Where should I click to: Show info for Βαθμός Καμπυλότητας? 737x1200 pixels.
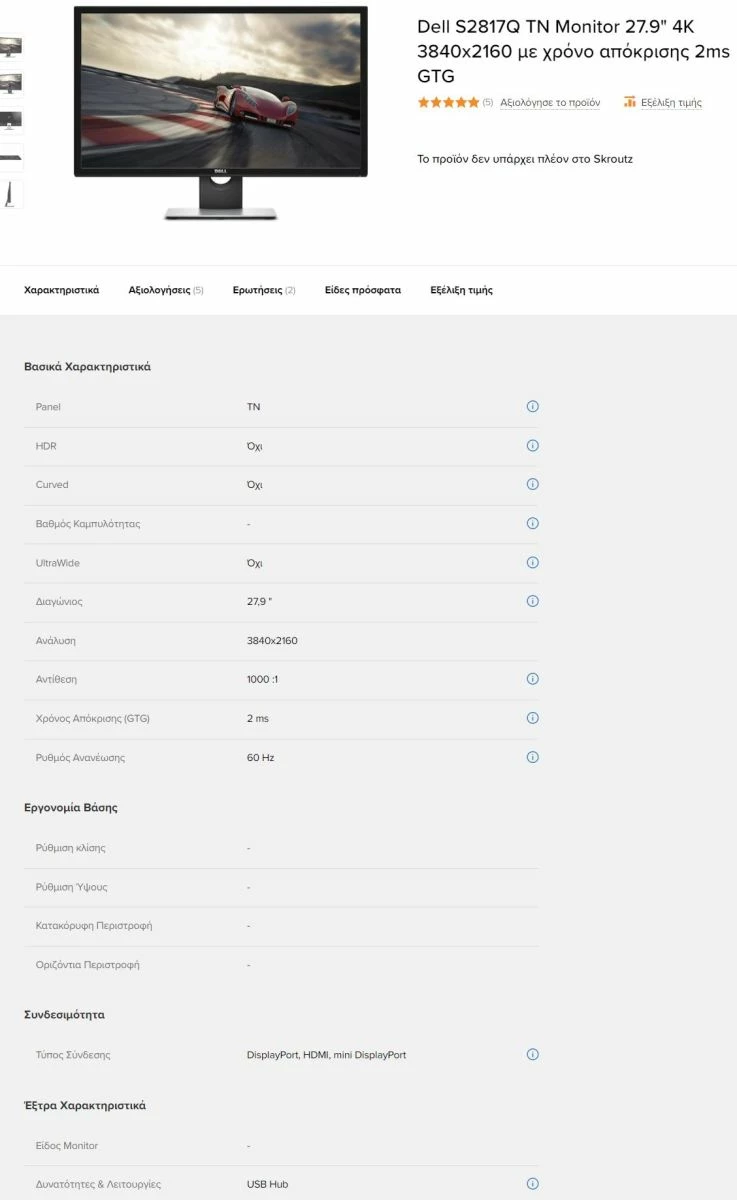532,524
